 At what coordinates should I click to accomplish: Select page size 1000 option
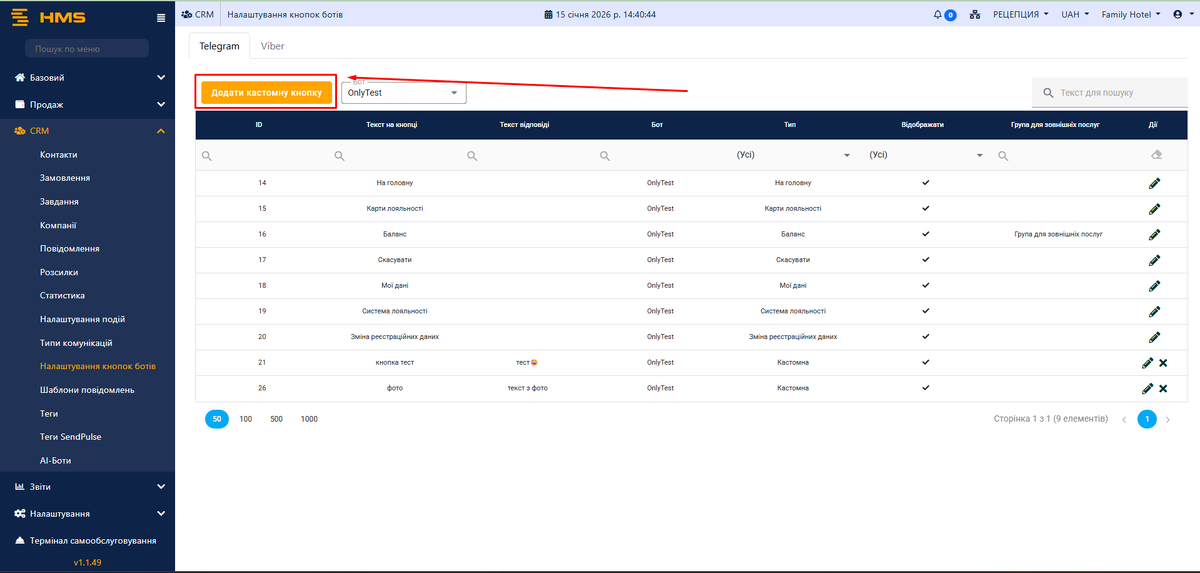click(309, 419)
